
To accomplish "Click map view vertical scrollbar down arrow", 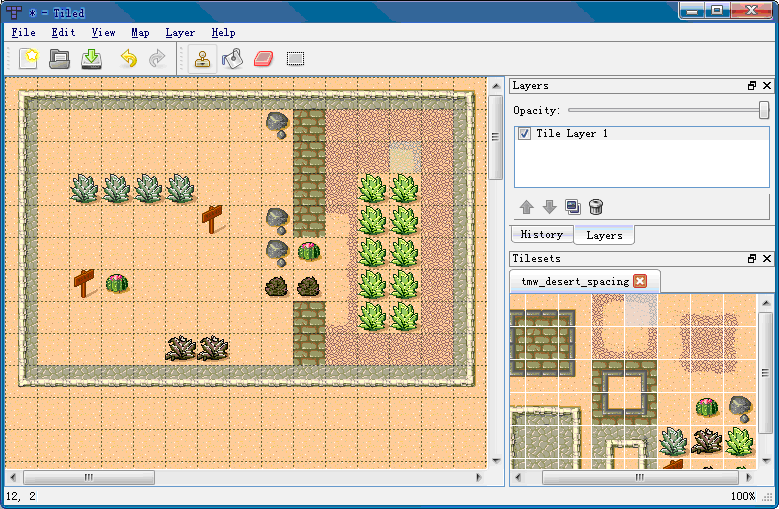I will pyautogui.click(x=496, y=461).
